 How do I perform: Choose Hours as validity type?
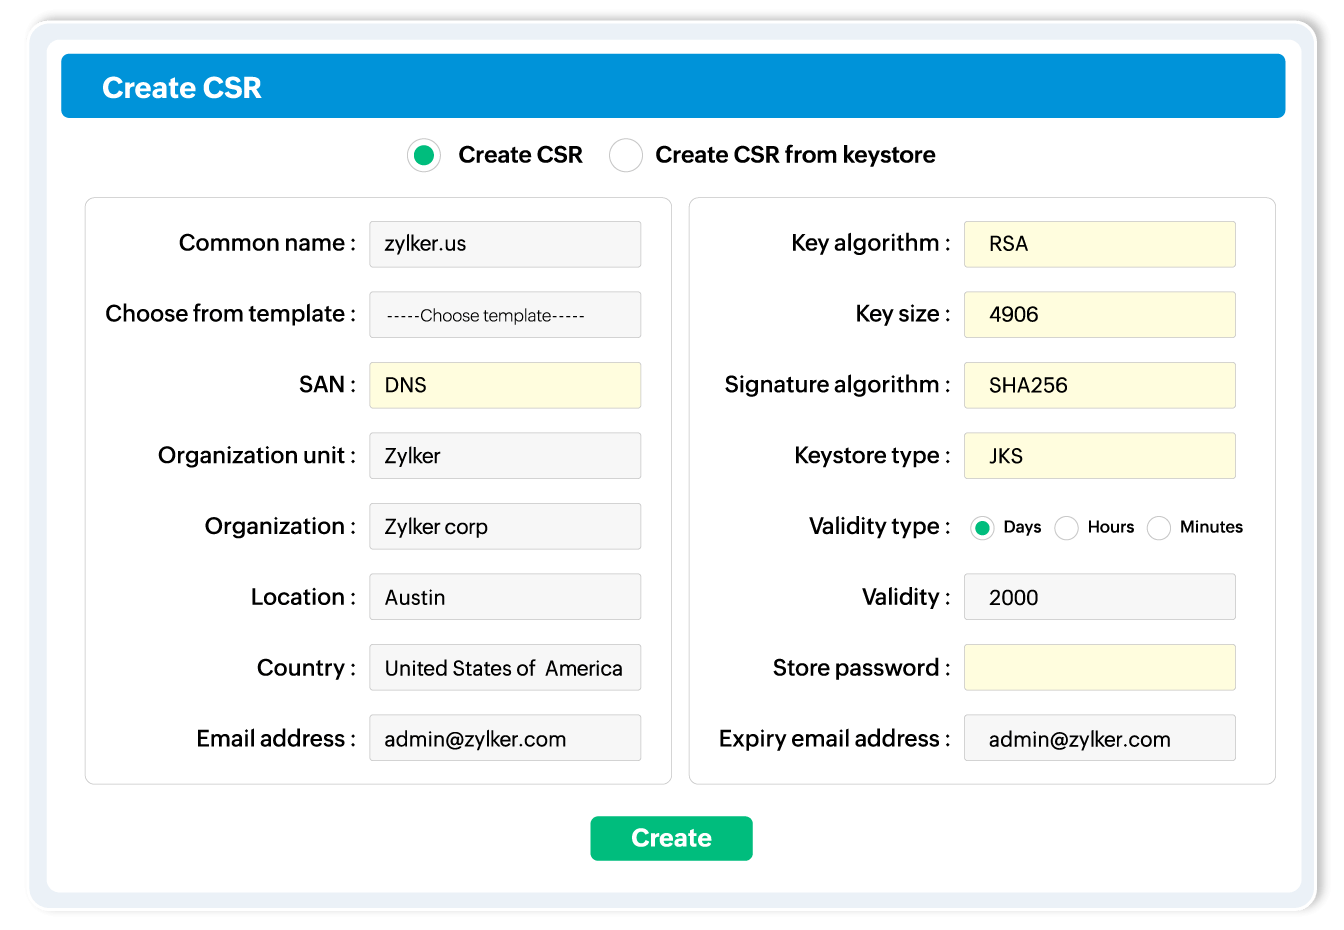click(1067, 528)
